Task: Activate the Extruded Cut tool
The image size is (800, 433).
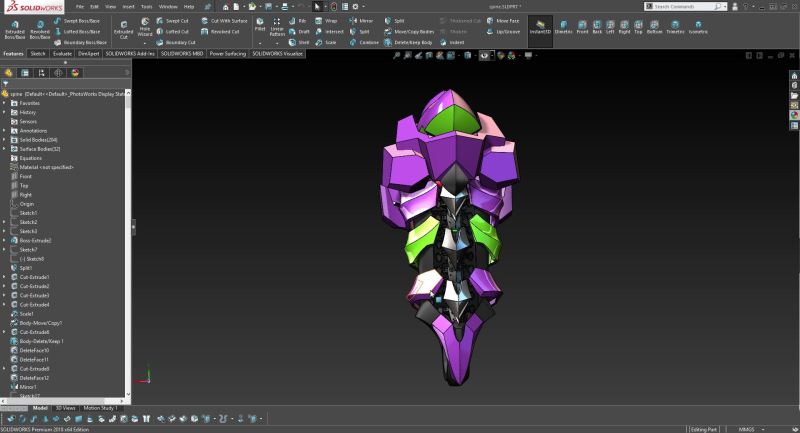Action: (x=123, y=30)
